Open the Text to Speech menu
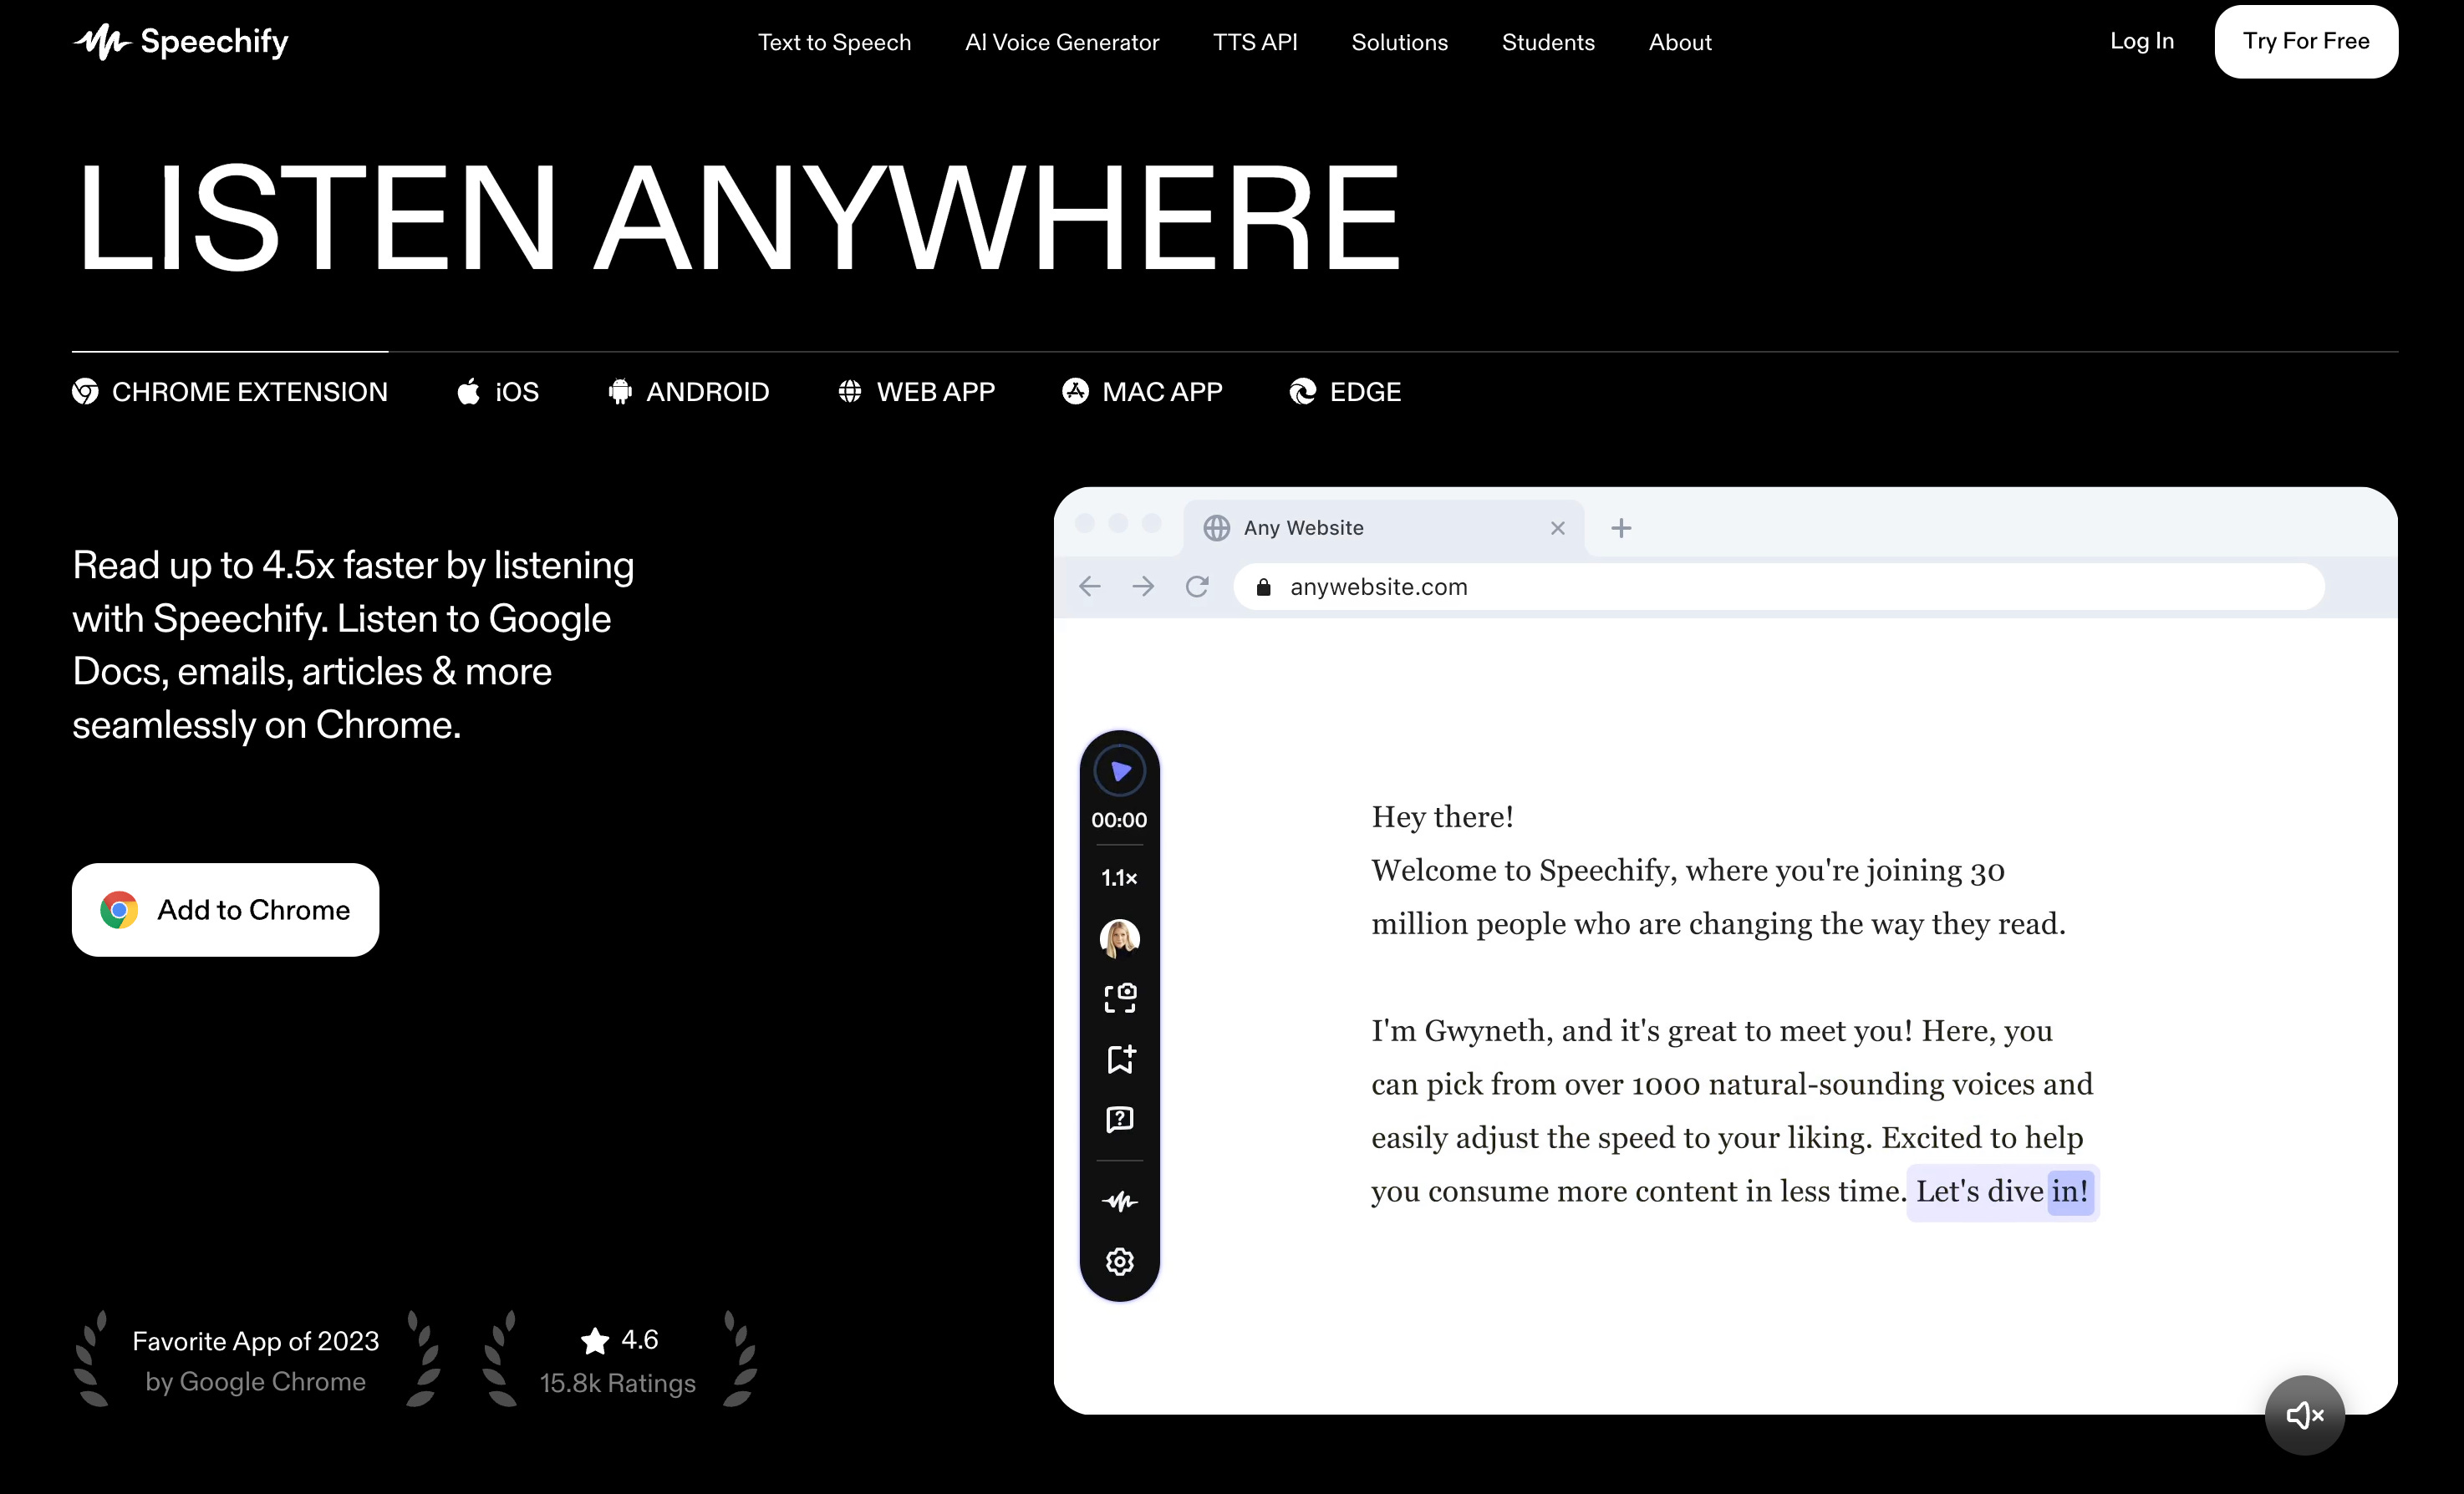2464x1494 pixels. pyautogui.click(x=834, y=42)
